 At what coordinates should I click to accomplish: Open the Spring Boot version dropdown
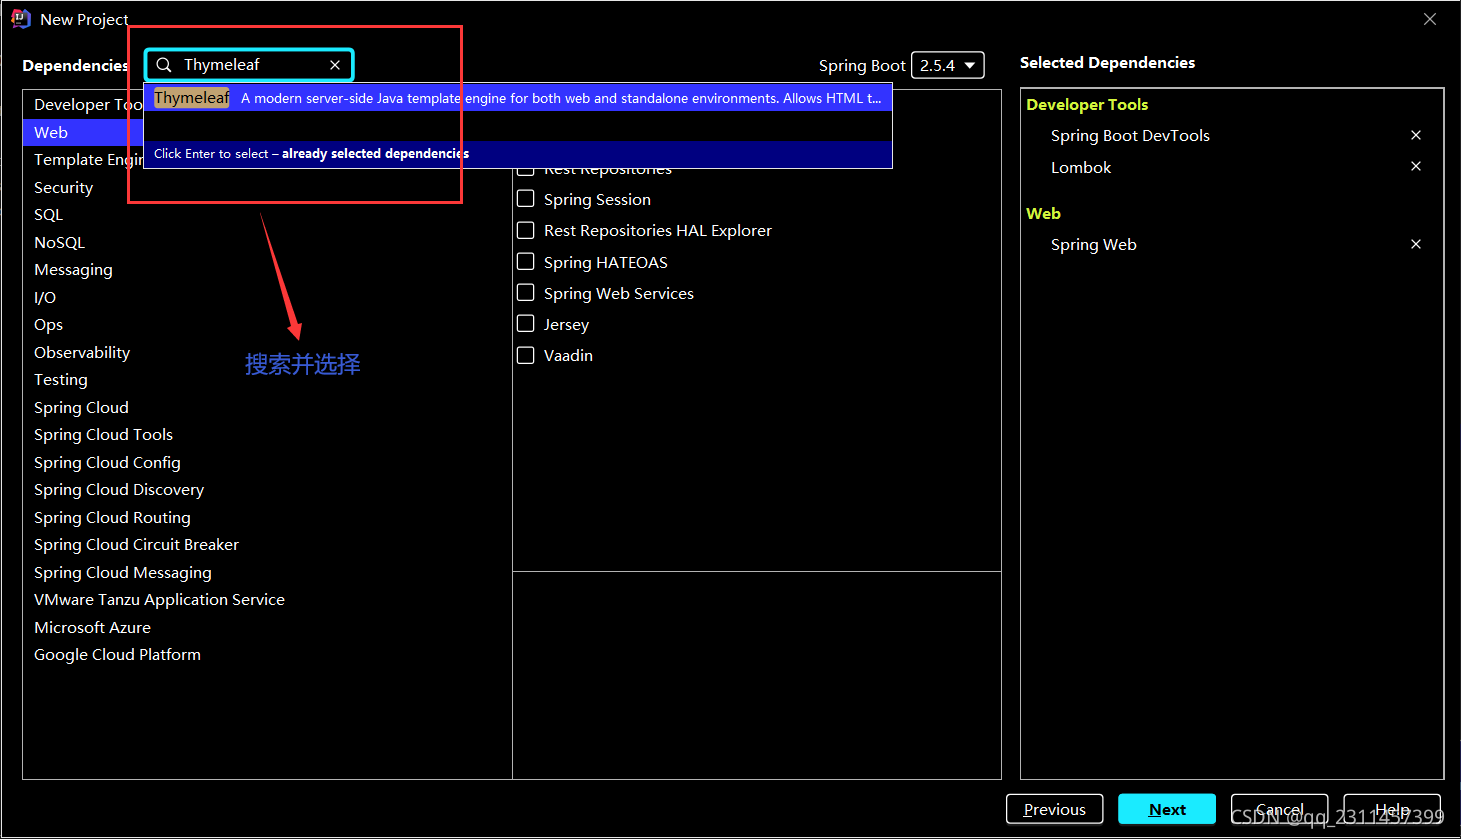click(948, 65)
